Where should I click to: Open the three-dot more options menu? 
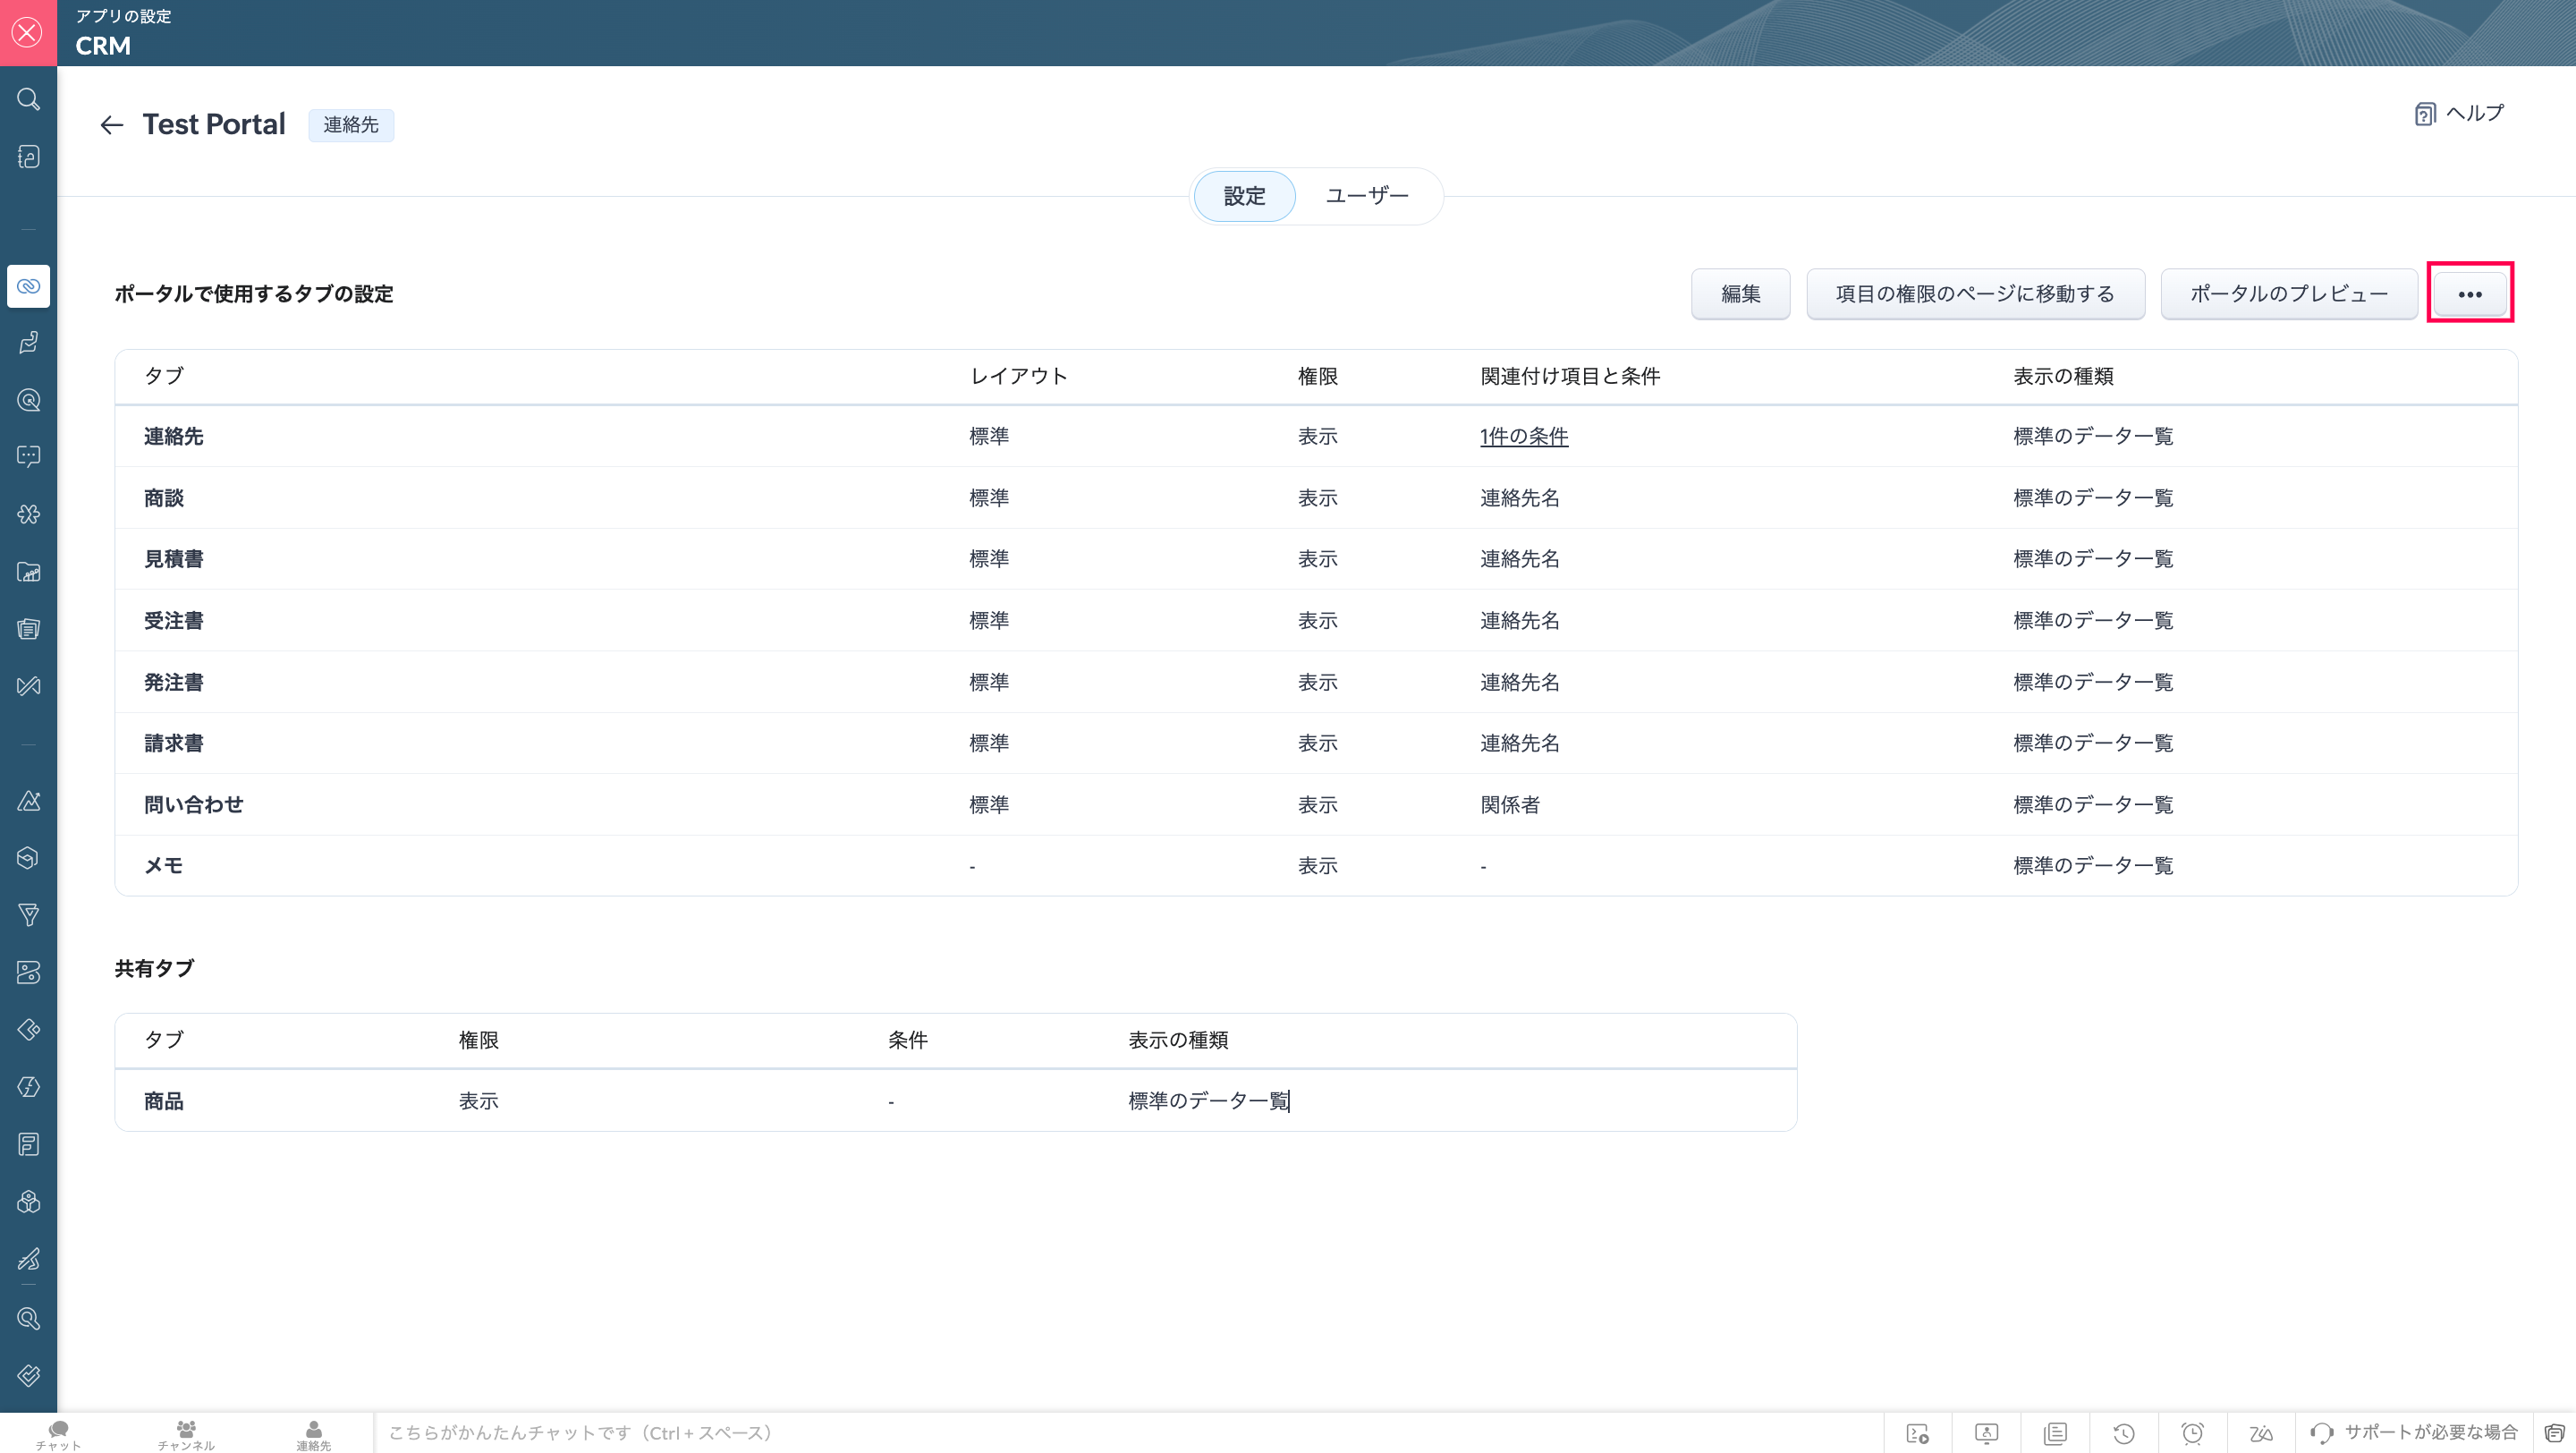point(2469,294)
